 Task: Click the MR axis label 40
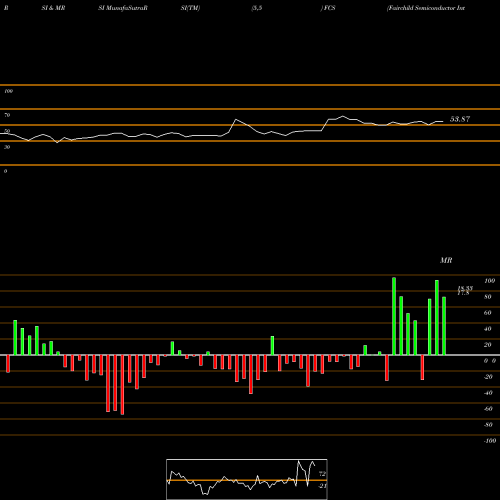[487, 329]
